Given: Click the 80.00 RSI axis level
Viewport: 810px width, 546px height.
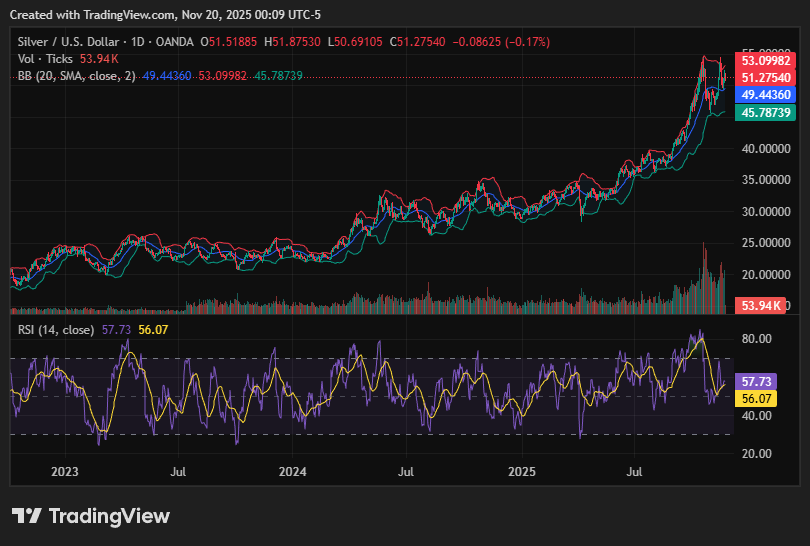Looking at the screenshot, I should tap(755, 339).
